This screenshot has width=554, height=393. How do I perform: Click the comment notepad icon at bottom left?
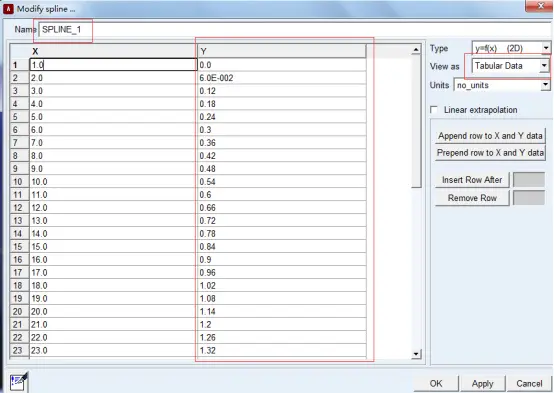click(18, 381)
